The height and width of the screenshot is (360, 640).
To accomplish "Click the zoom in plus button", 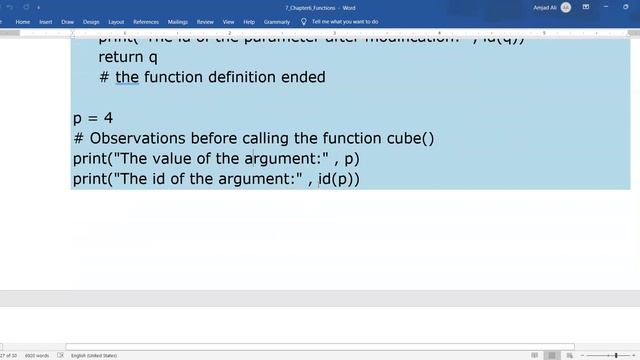I will pos(633,356).
